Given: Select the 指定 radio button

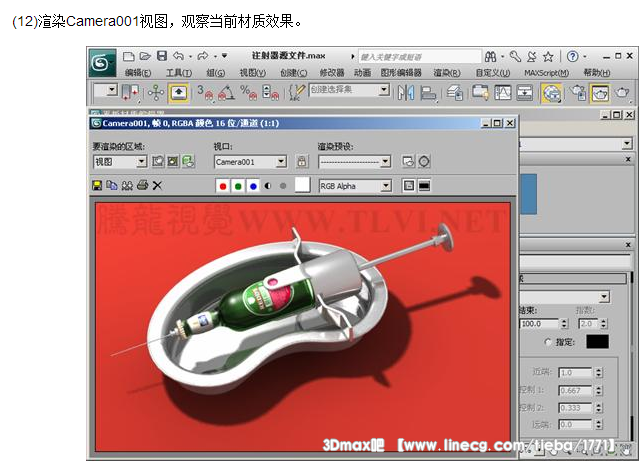Looking at the screenshot, I should pyautogui.click(x=547, y=342).
